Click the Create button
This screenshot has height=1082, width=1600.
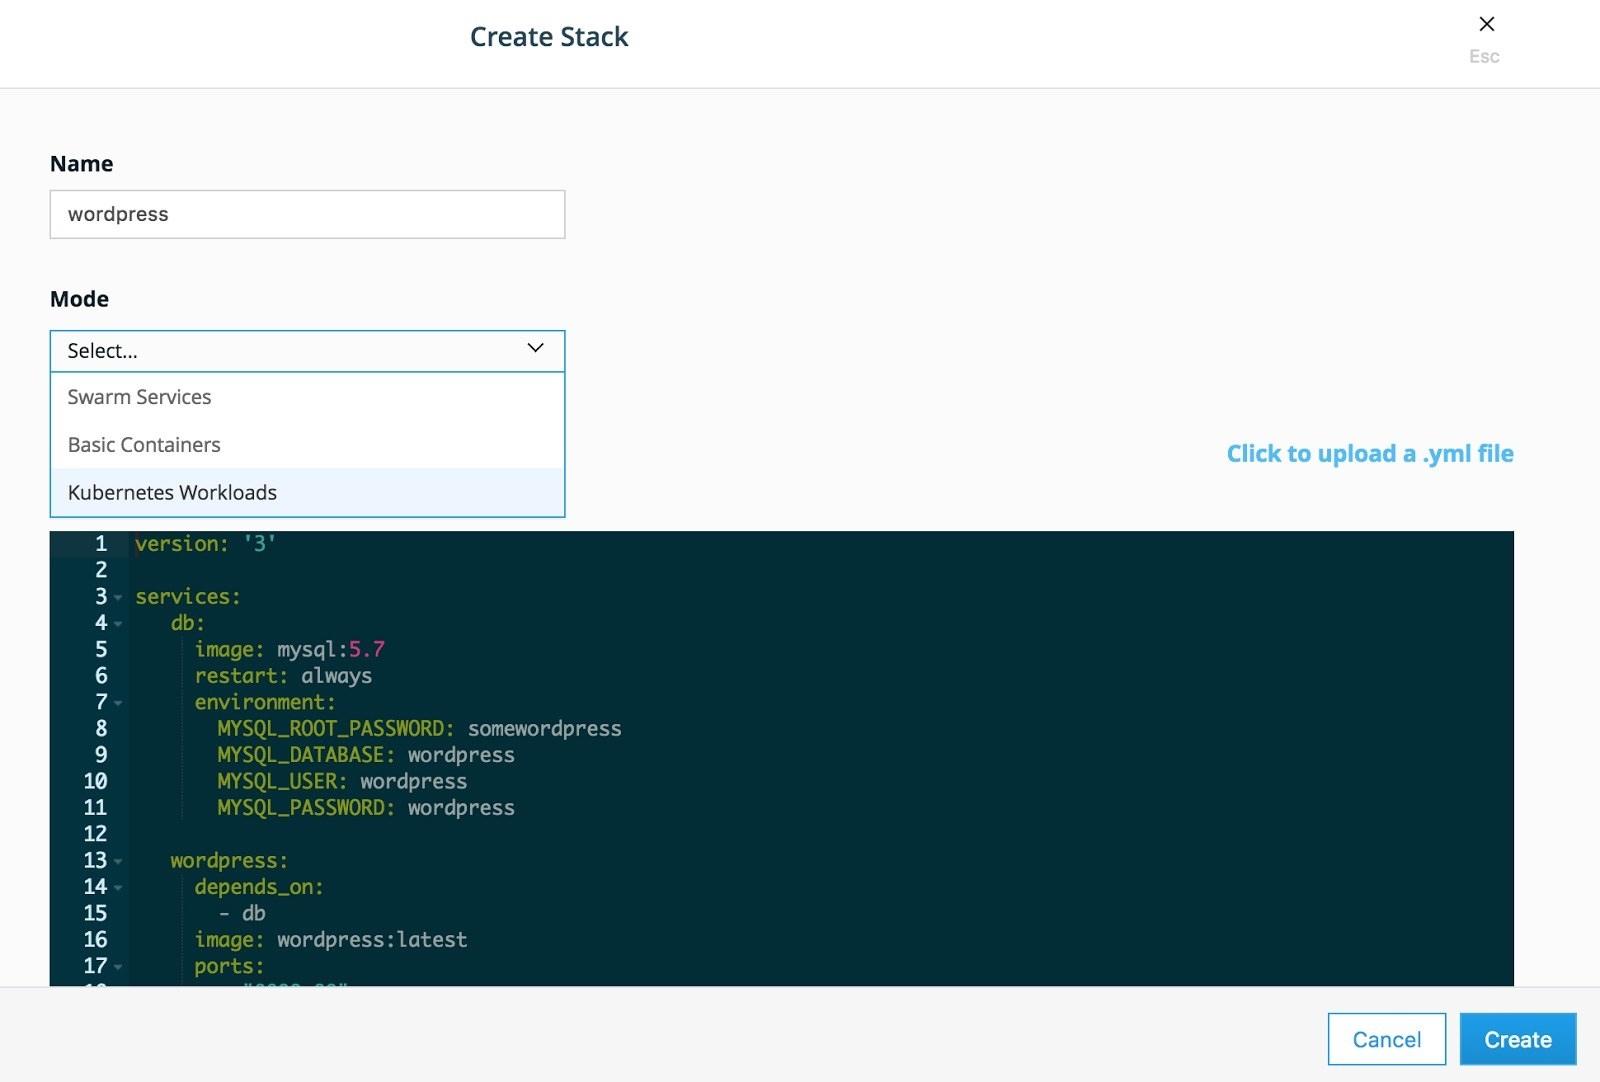point(1517,1039)
